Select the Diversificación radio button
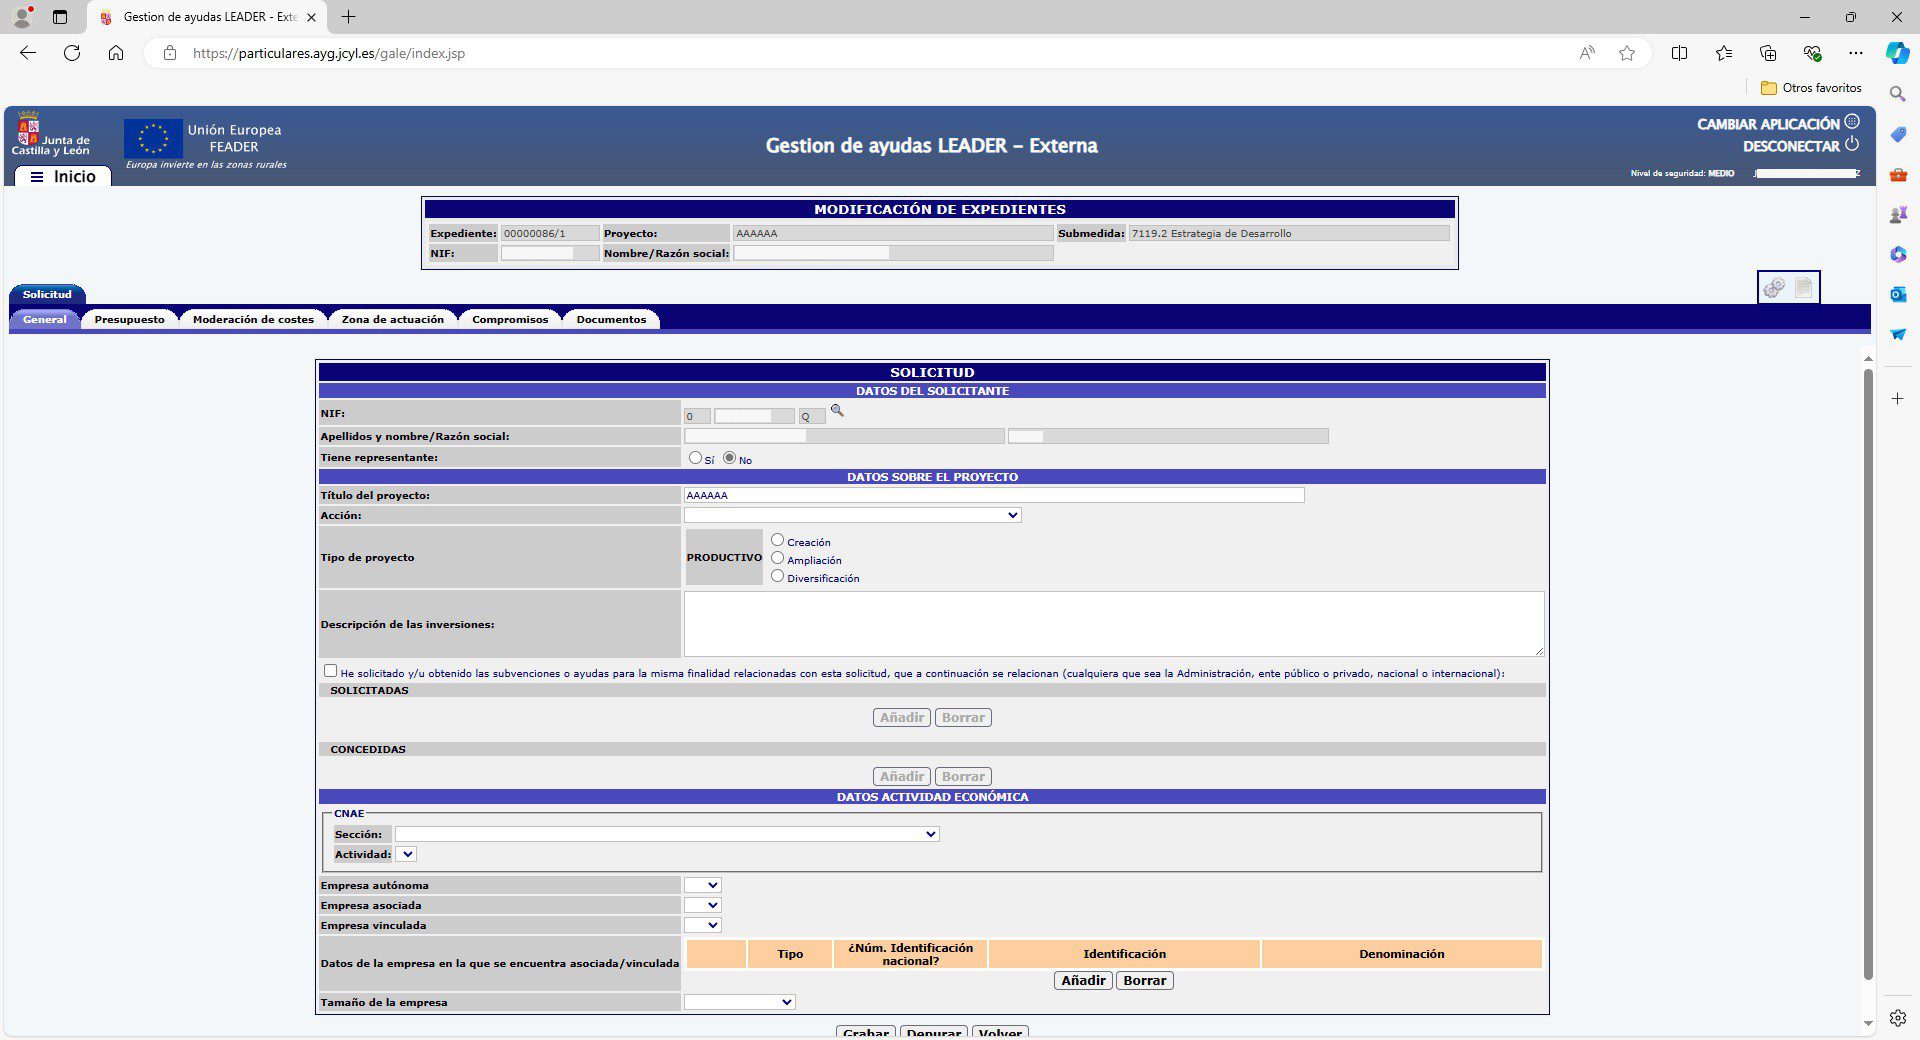Image resolution: width=1920 pixels, height=1040 pixels. pyautogui.click(x=777, y=576)
